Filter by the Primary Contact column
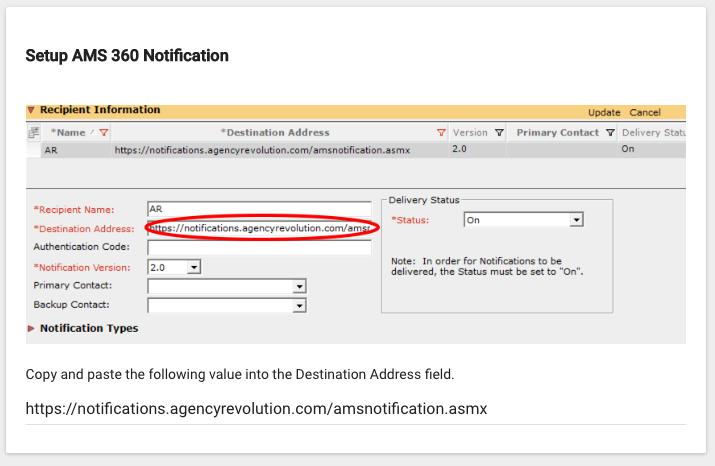The height and width of the screenshot is (466, 715). [610, 133]
